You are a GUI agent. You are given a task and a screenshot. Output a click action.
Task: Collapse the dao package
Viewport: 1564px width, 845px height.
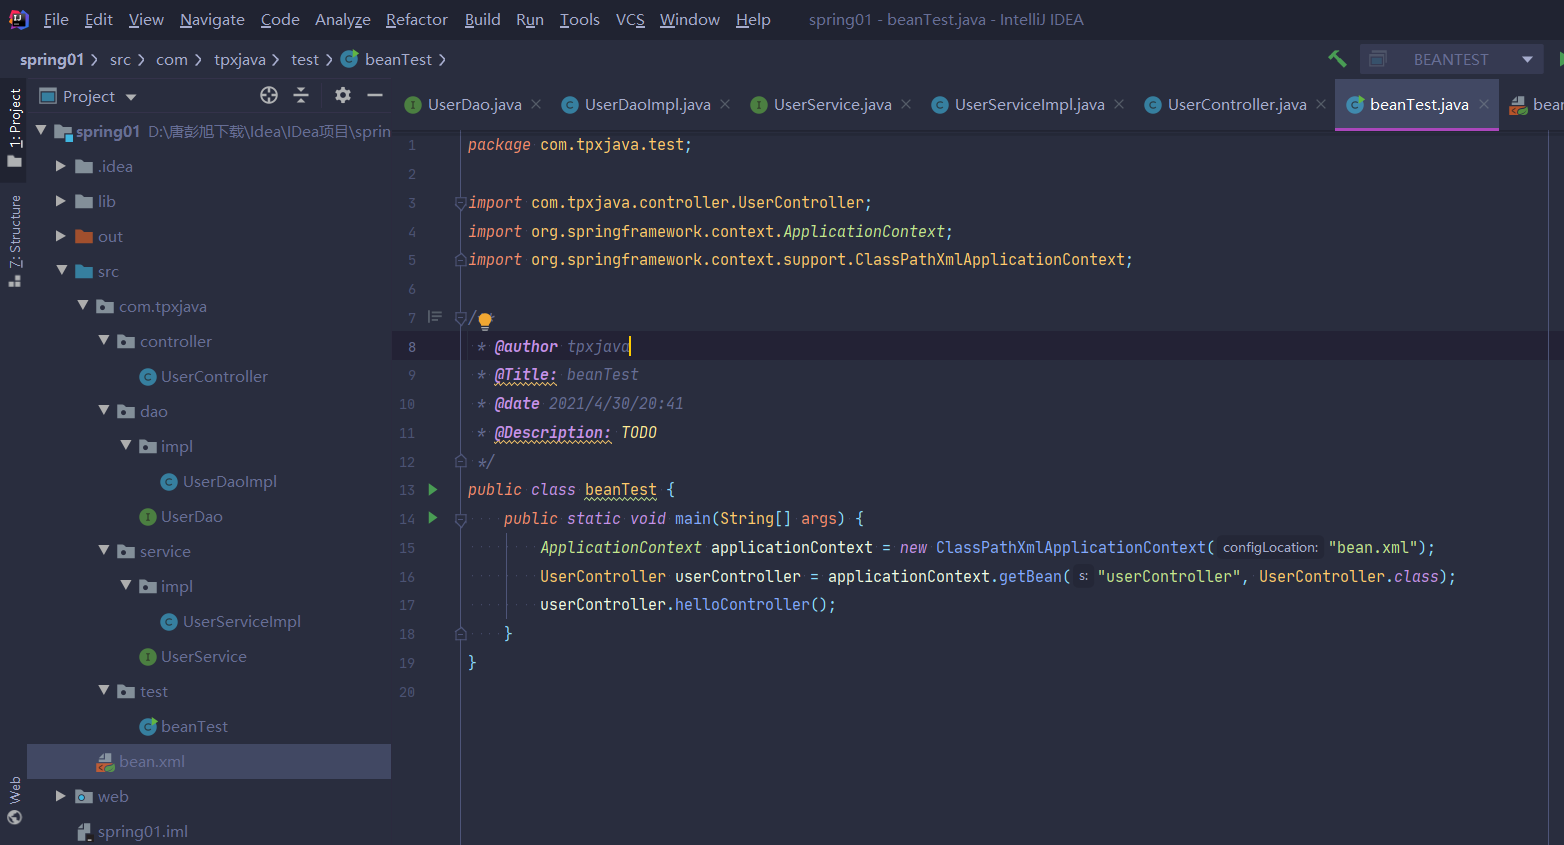point(104,410)
